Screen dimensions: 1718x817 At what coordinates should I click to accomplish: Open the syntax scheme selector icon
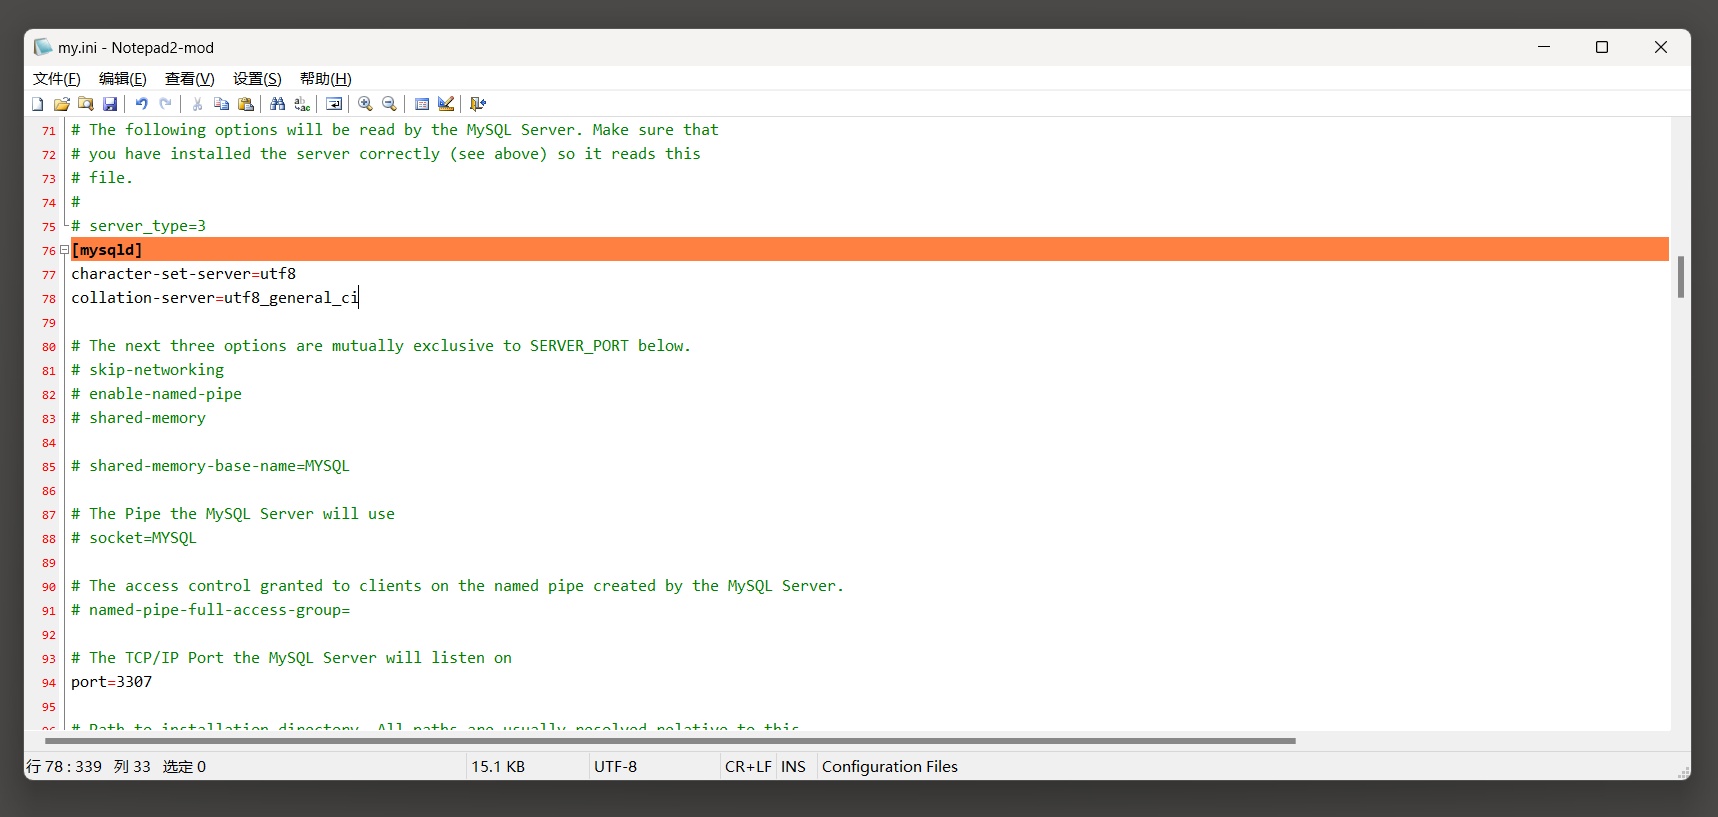[x=422, y=104]
